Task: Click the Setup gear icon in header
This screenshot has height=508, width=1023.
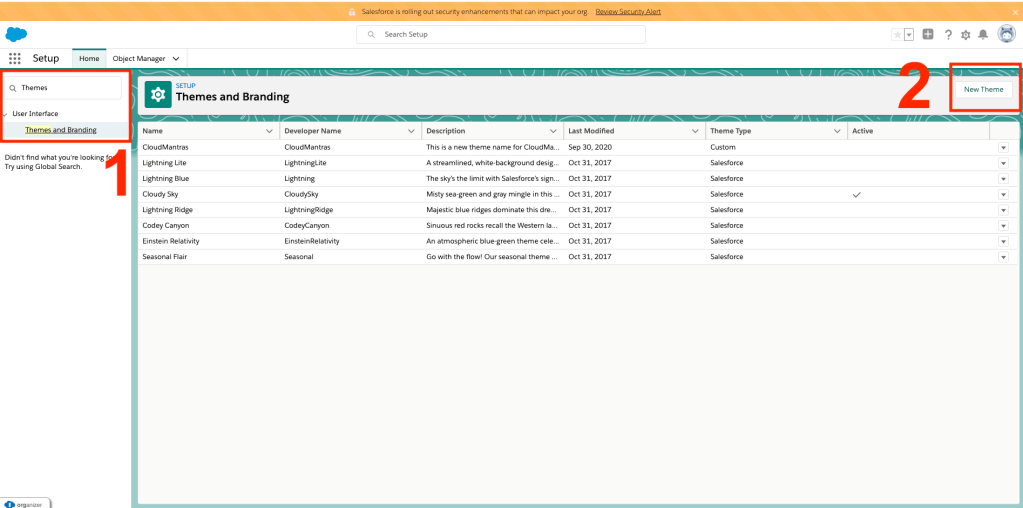Action: pyautogui.click(x=965, y=34)
